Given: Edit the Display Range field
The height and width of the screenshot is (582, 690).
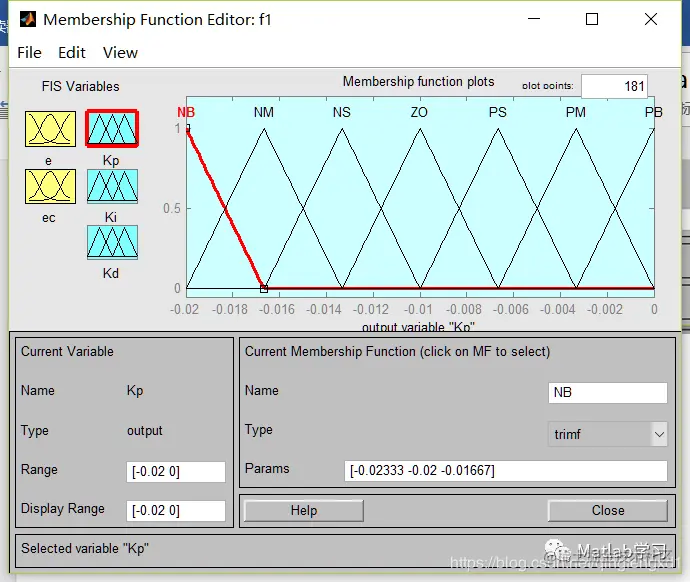Looking at the screenshot, I should [x=176, y=511].
